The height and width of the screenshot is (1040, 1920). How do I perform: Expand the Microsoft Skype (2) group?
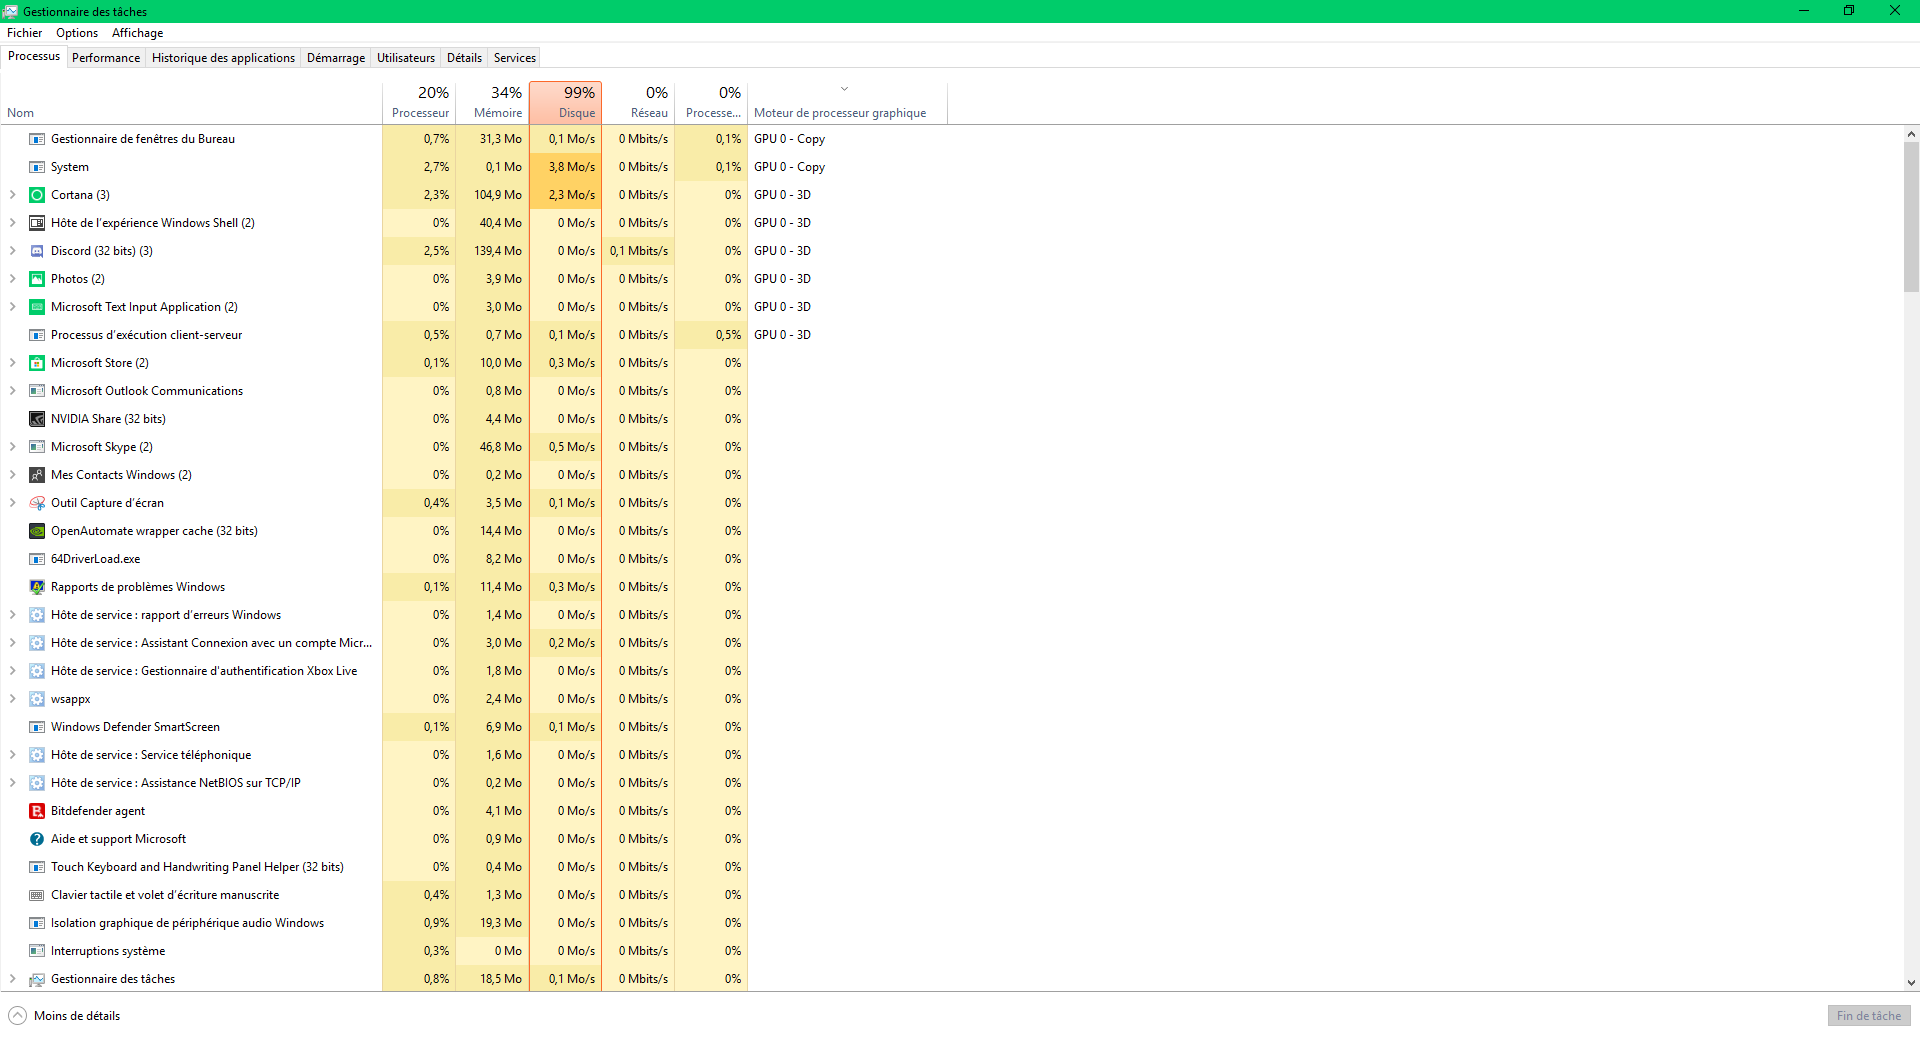(x=12, y=447)
